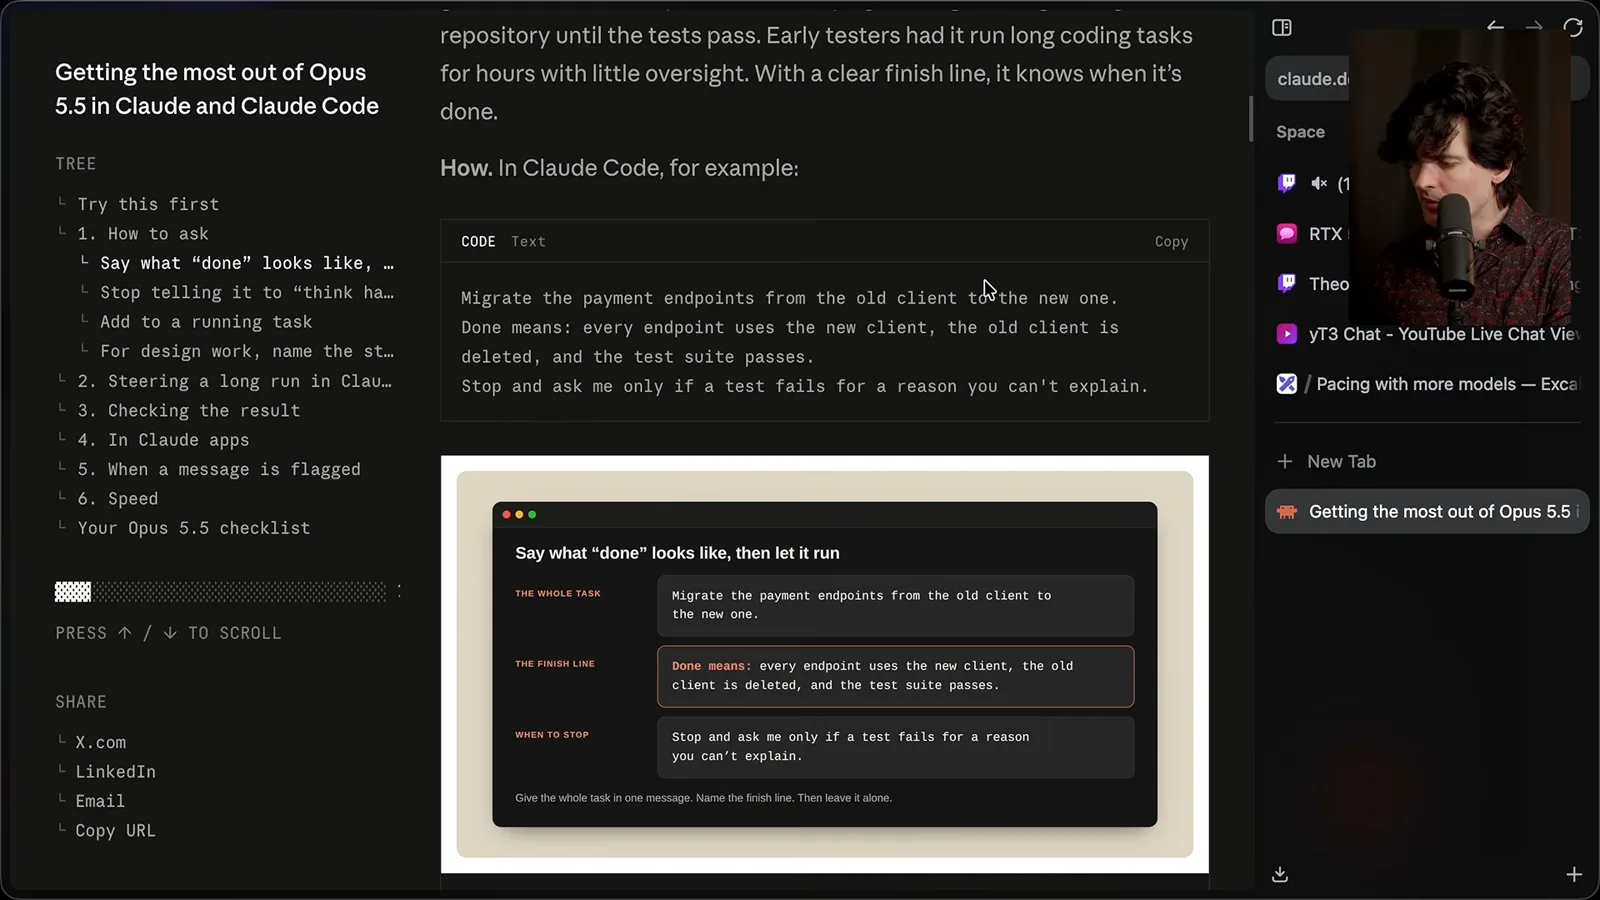Share article on LinkedIn

point(116,772)
